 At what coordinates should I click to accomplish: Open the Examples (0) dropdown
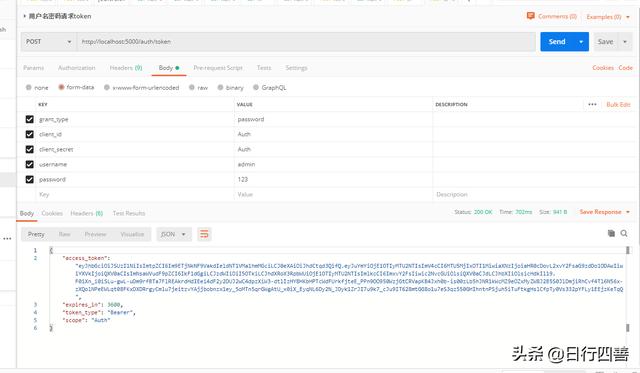point(608,17)
